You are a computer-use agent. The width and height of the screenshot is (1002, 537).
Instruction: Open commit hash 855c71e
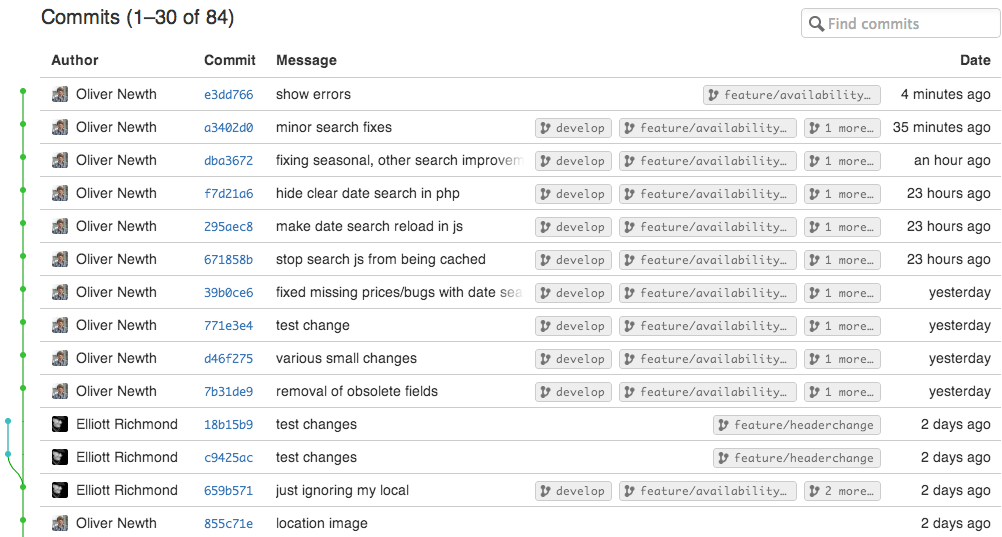[228, 524]
